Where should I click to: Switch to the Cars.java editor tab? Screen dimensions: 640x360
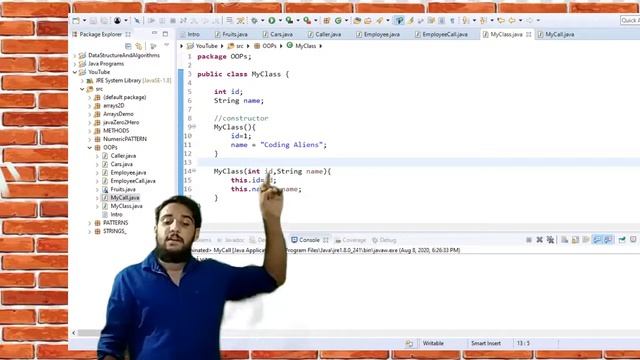tap(278, 35)
